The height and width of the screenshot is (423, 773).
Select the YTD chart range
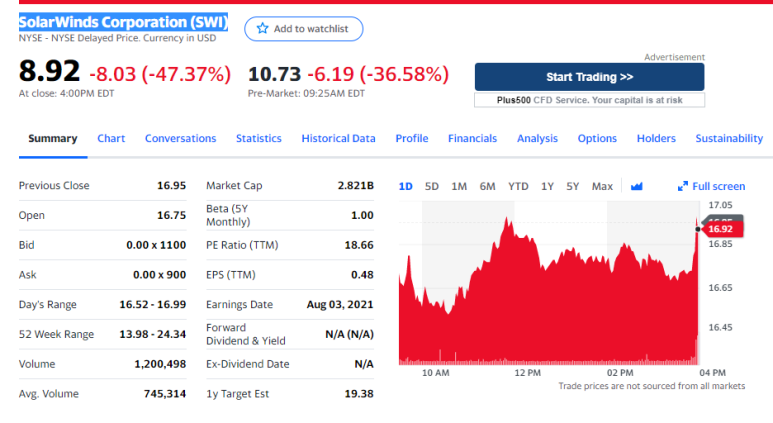(518, 186)
